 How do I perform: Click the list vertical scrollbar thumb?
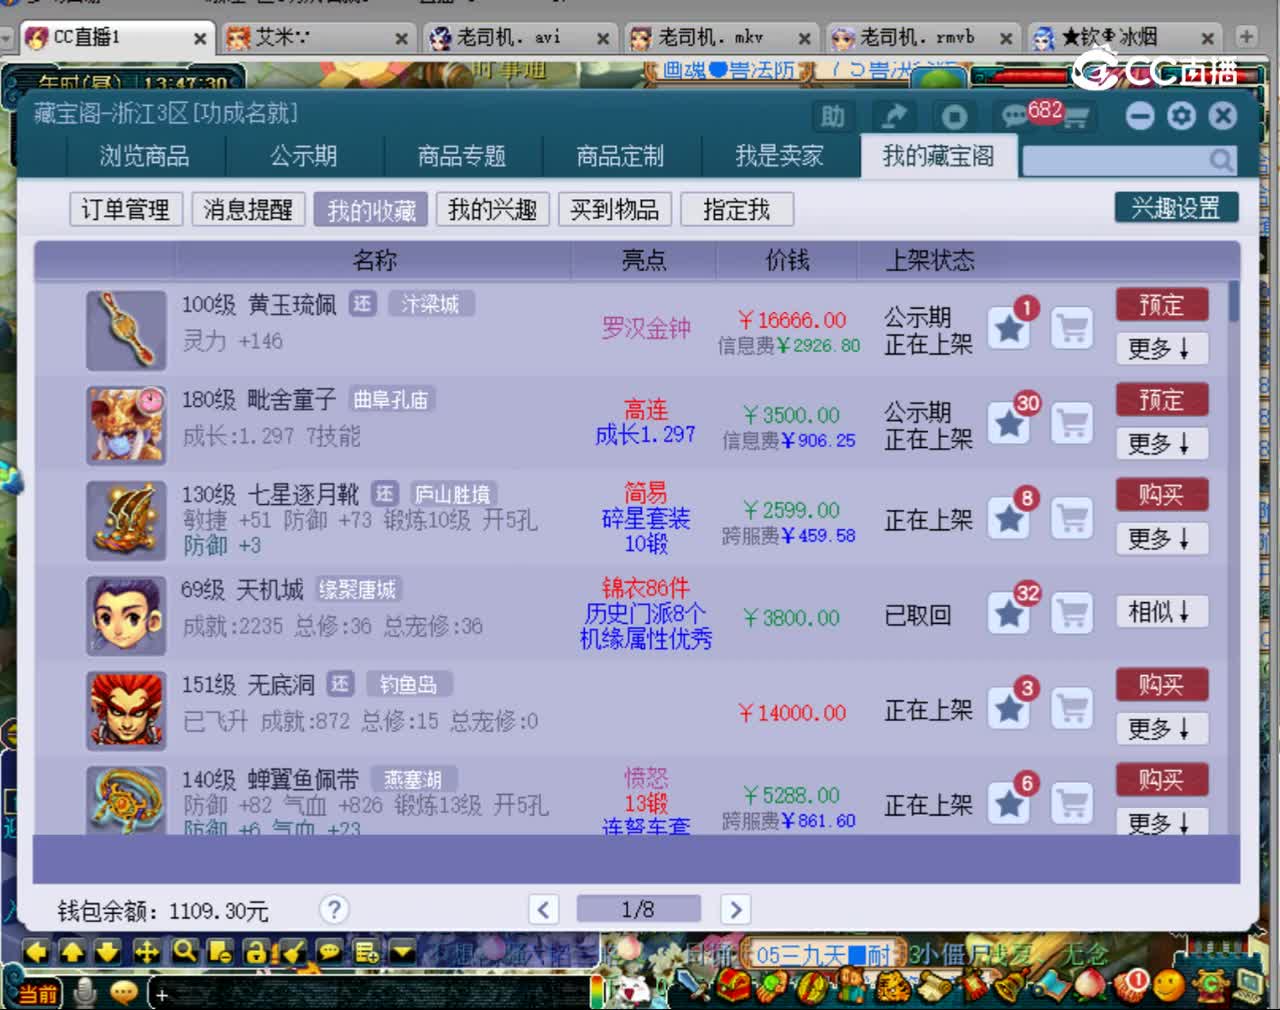pos(1234,301)
